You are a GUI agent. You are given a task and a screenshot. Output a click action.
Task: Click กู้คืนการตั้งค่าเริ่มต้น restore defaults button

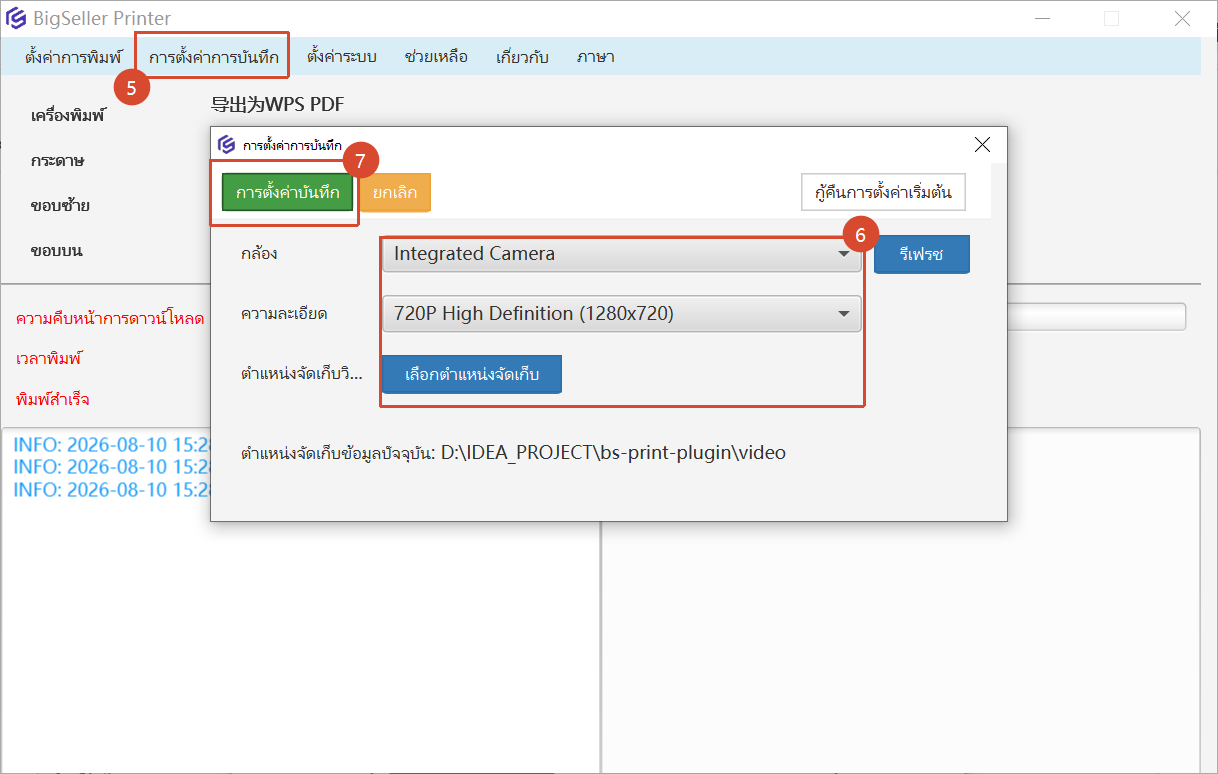tap(883, 192)
